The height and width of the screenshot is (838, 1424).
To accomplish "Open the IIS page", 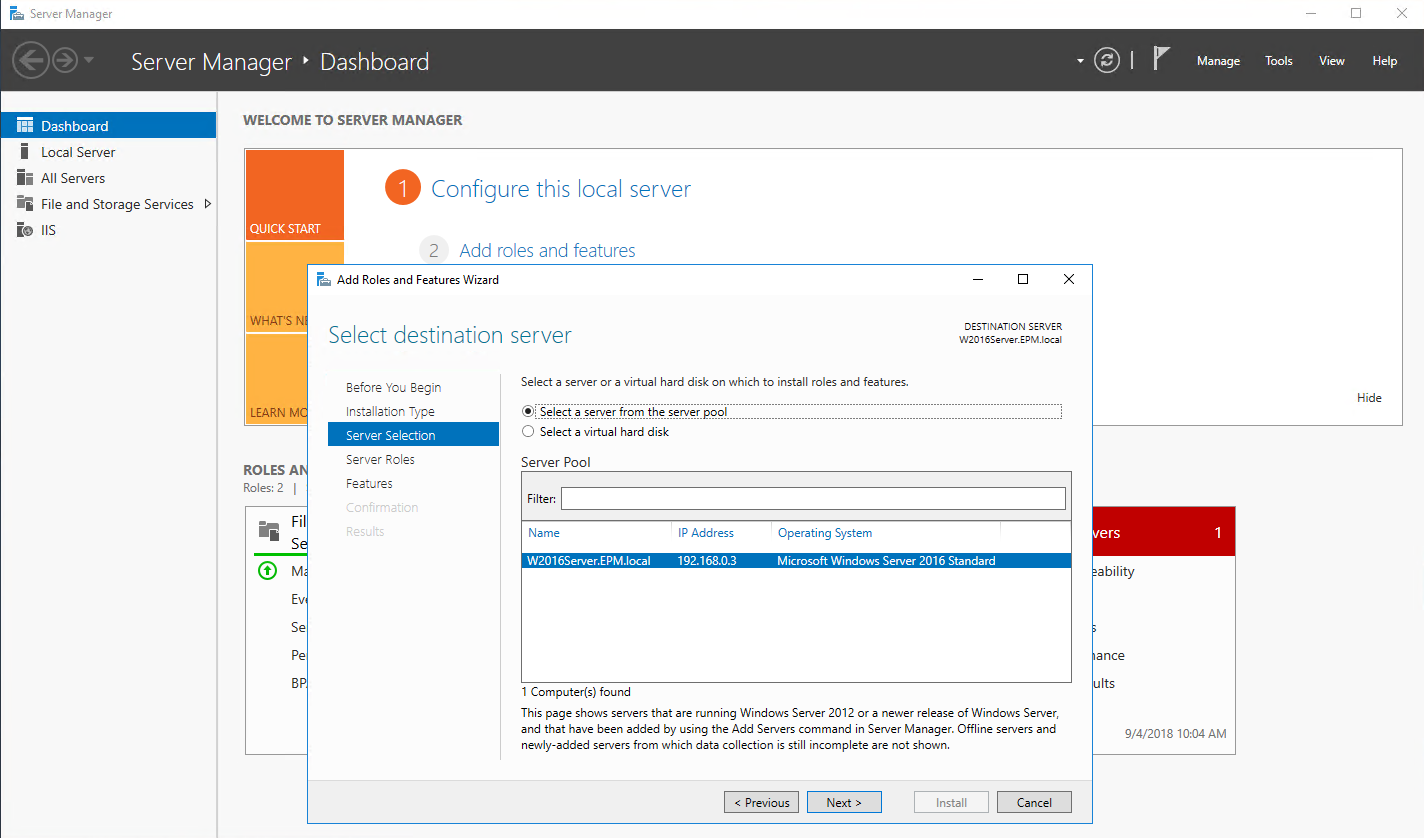I will point(48,230).
